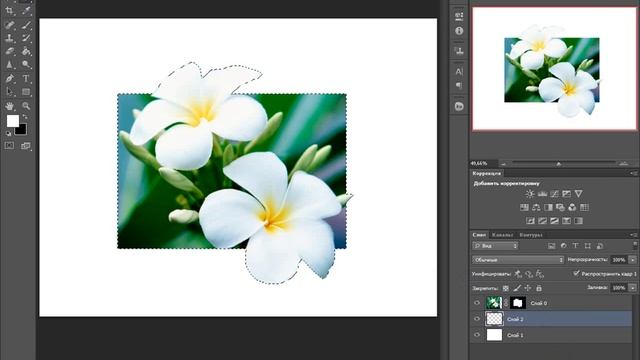Viewport: 640px width, 360px height.
Task: Switch to the Channels tab
Action: coord(502,235)
